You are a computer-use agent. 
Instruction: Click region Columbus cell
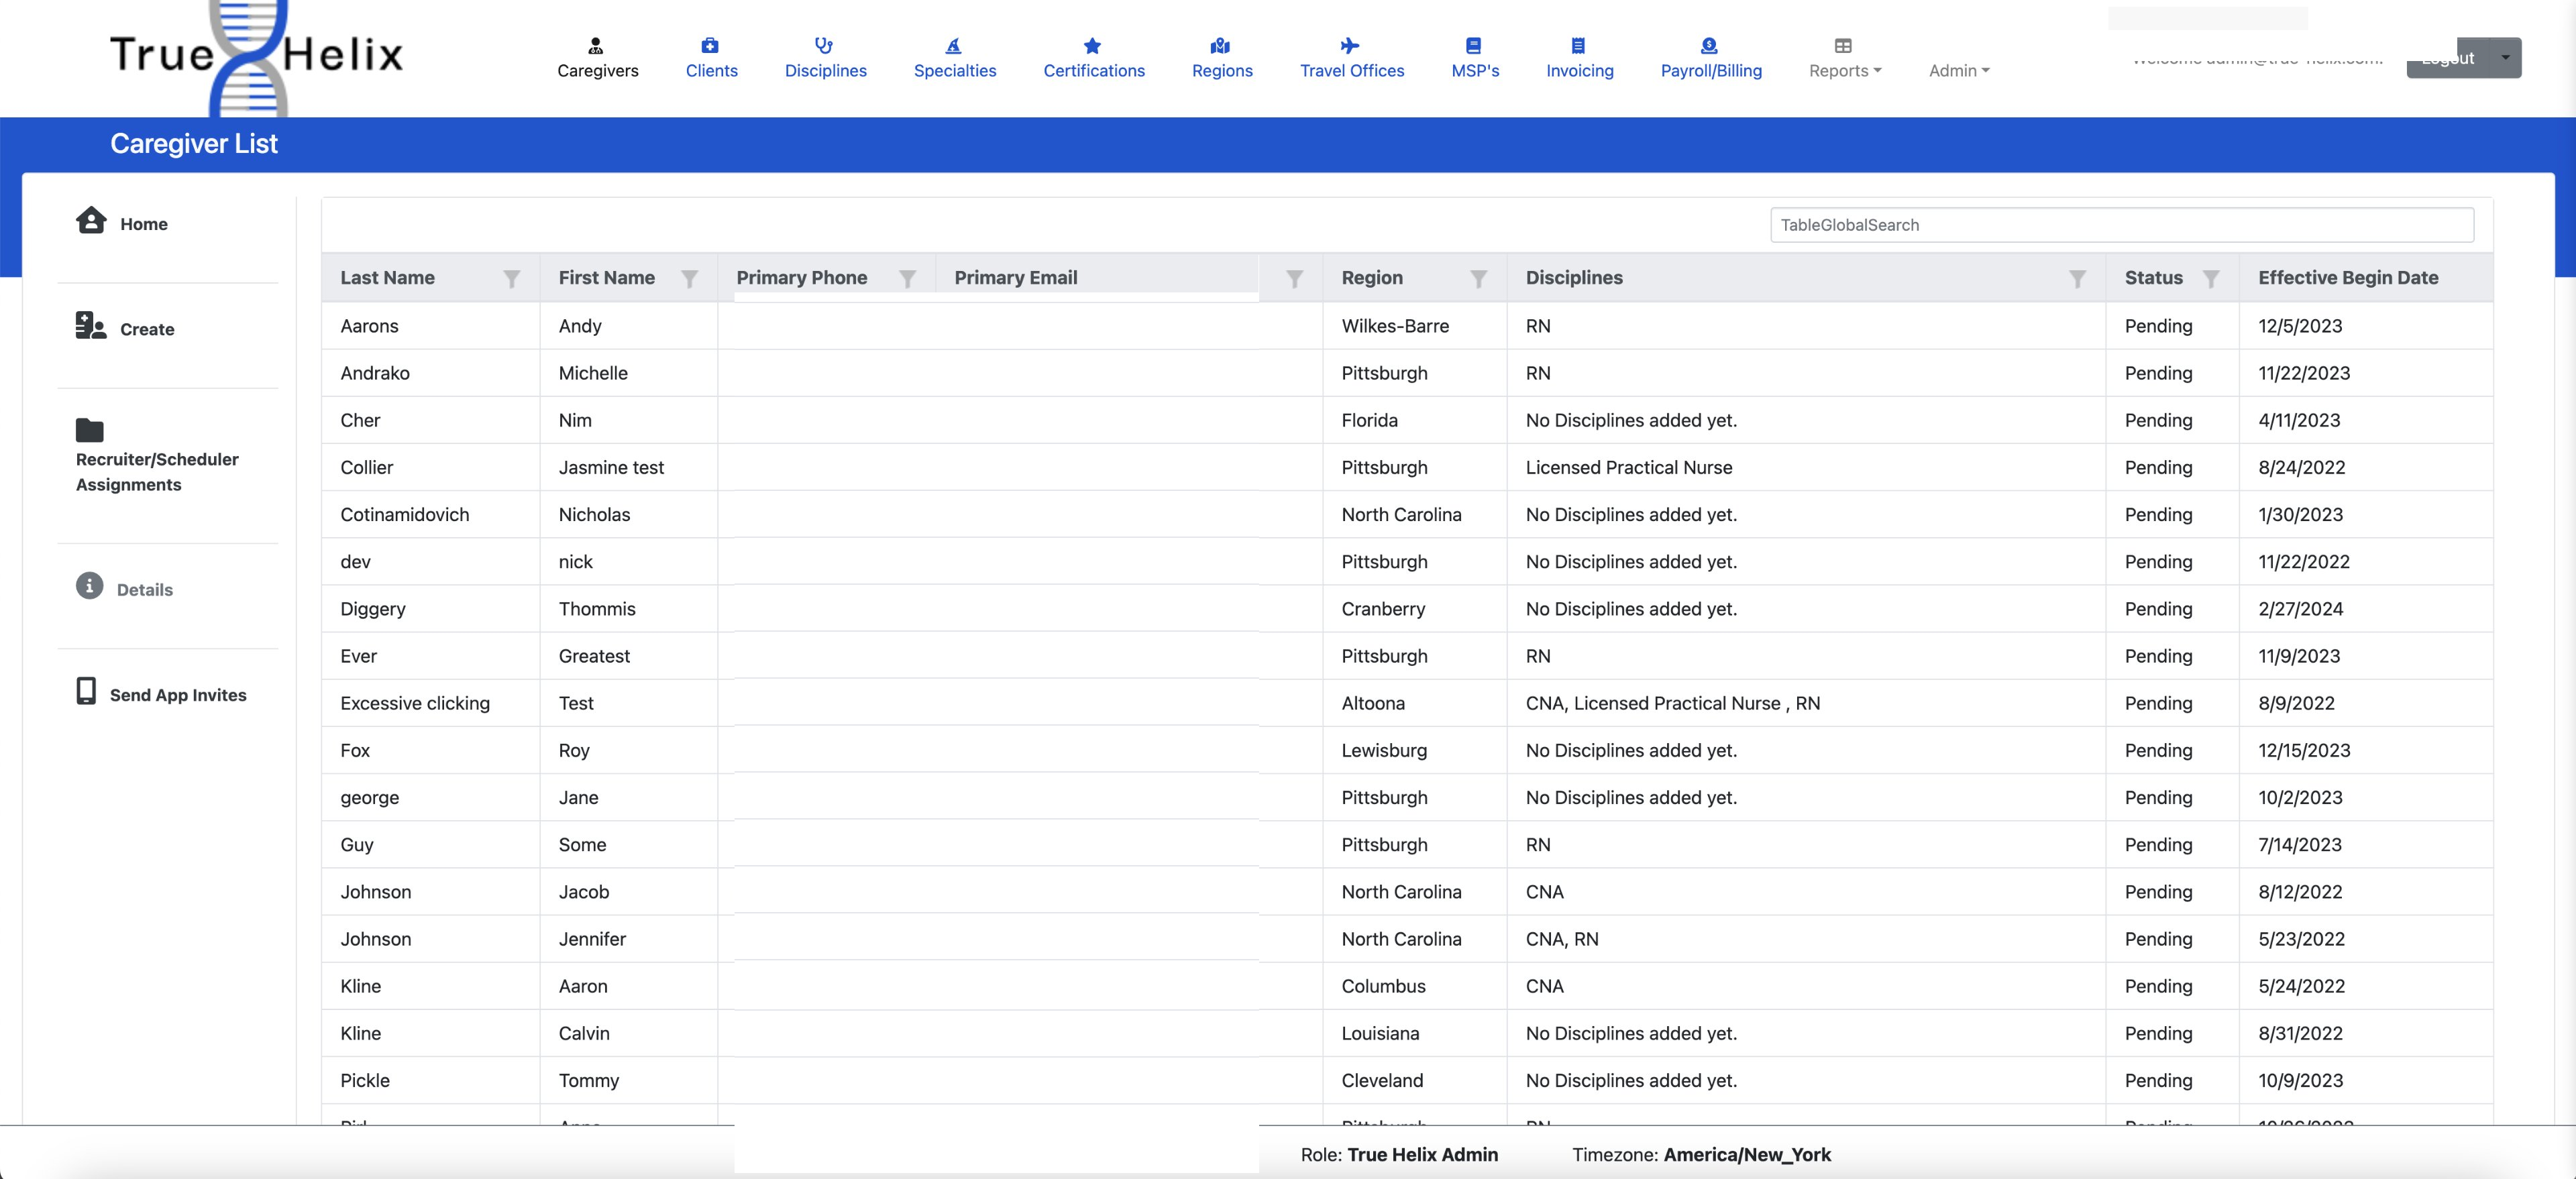point(1383,986)
